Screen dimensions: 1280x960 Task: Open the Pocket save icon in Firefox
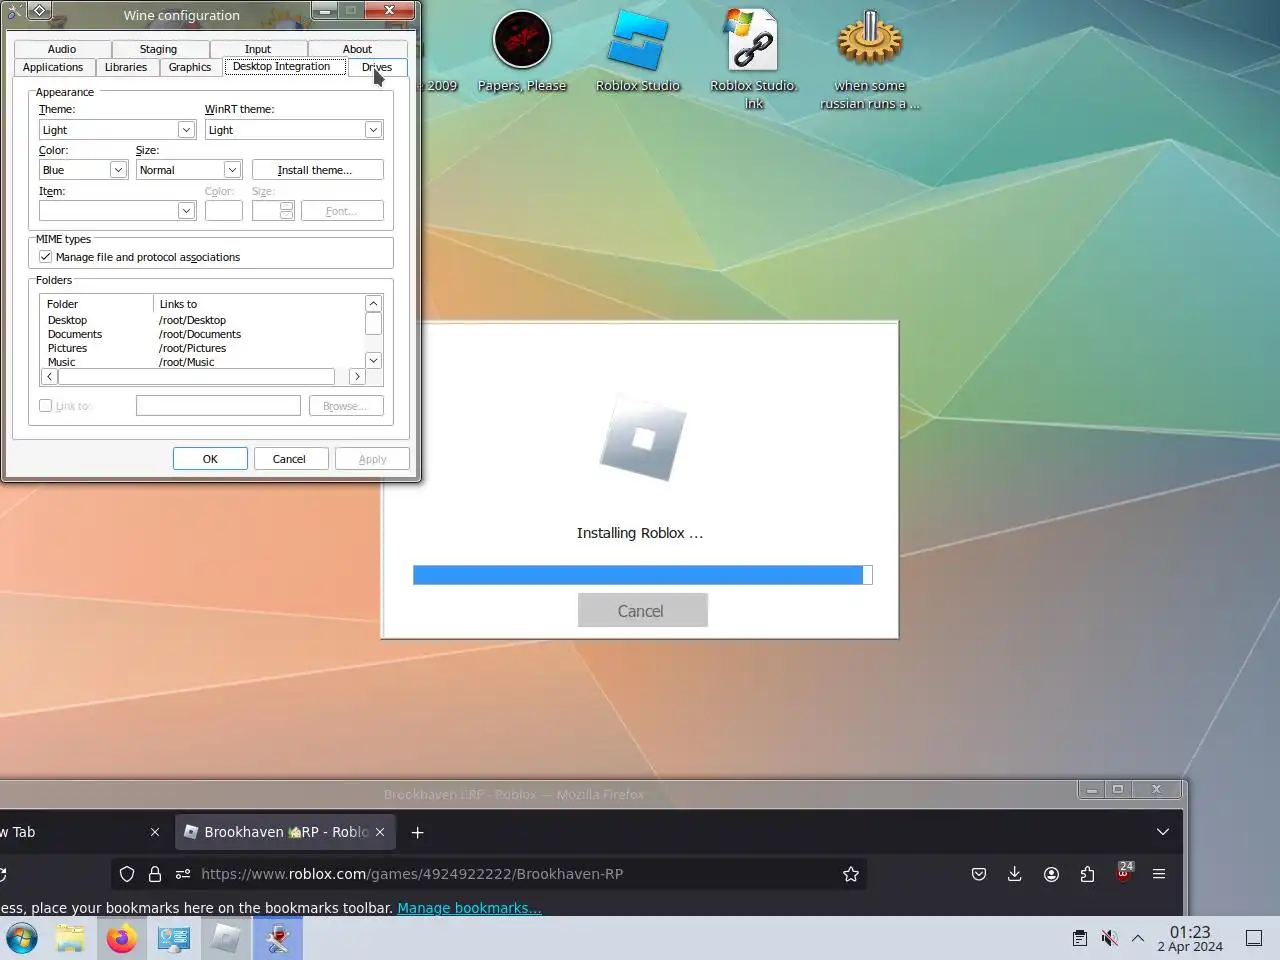point(979,874)
